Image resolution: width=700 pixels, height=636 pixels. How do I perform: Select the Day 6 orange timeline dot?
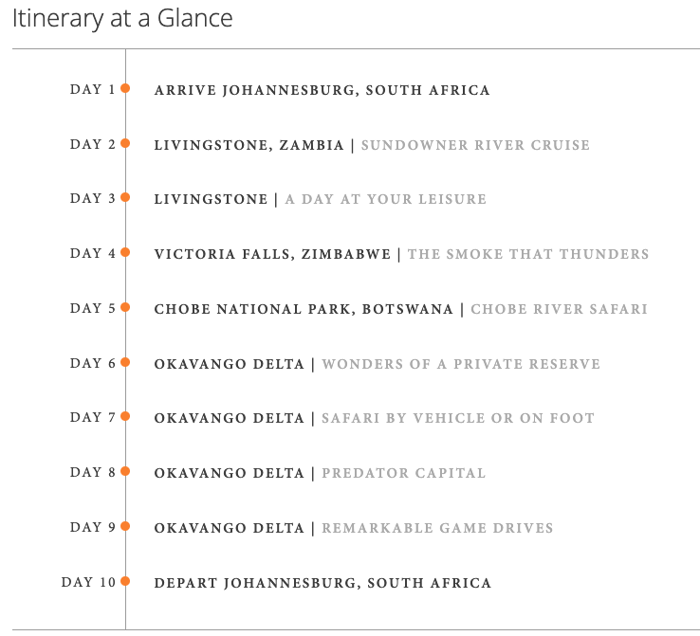pyautogui.click(x=125, y=362)
